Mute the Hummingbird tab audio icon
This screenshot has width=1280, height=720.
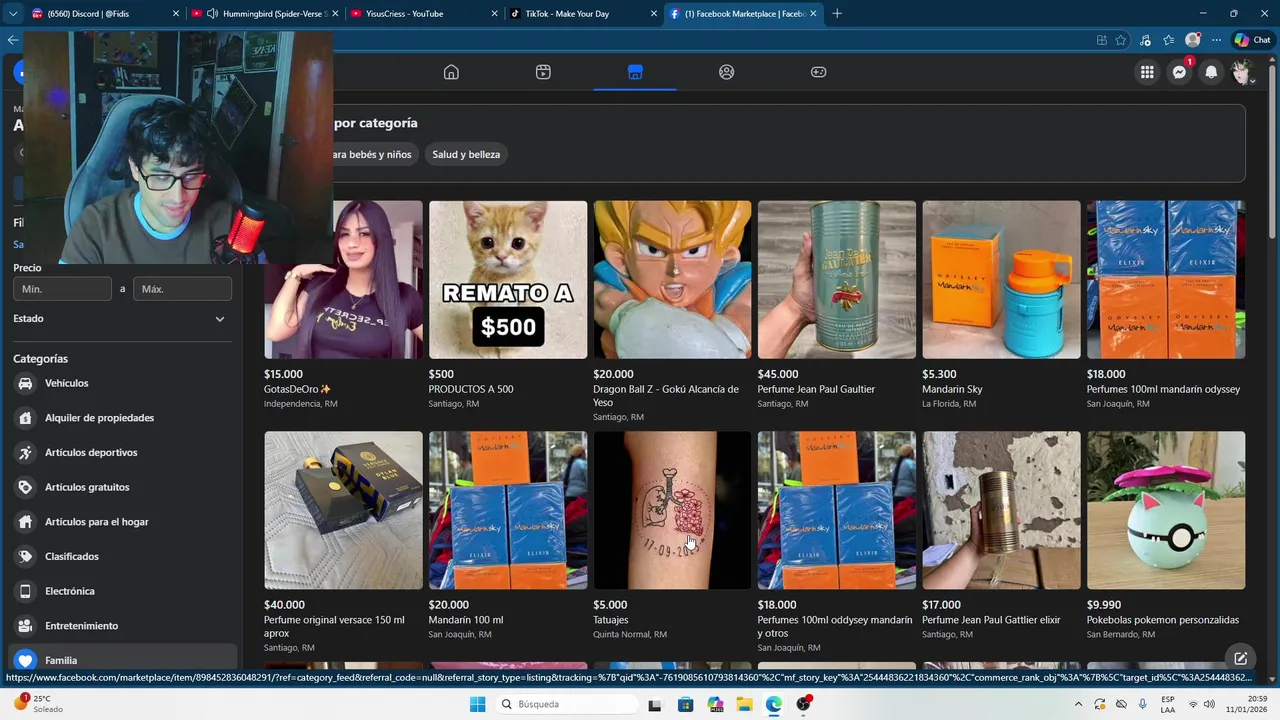(x=212, y=14)
